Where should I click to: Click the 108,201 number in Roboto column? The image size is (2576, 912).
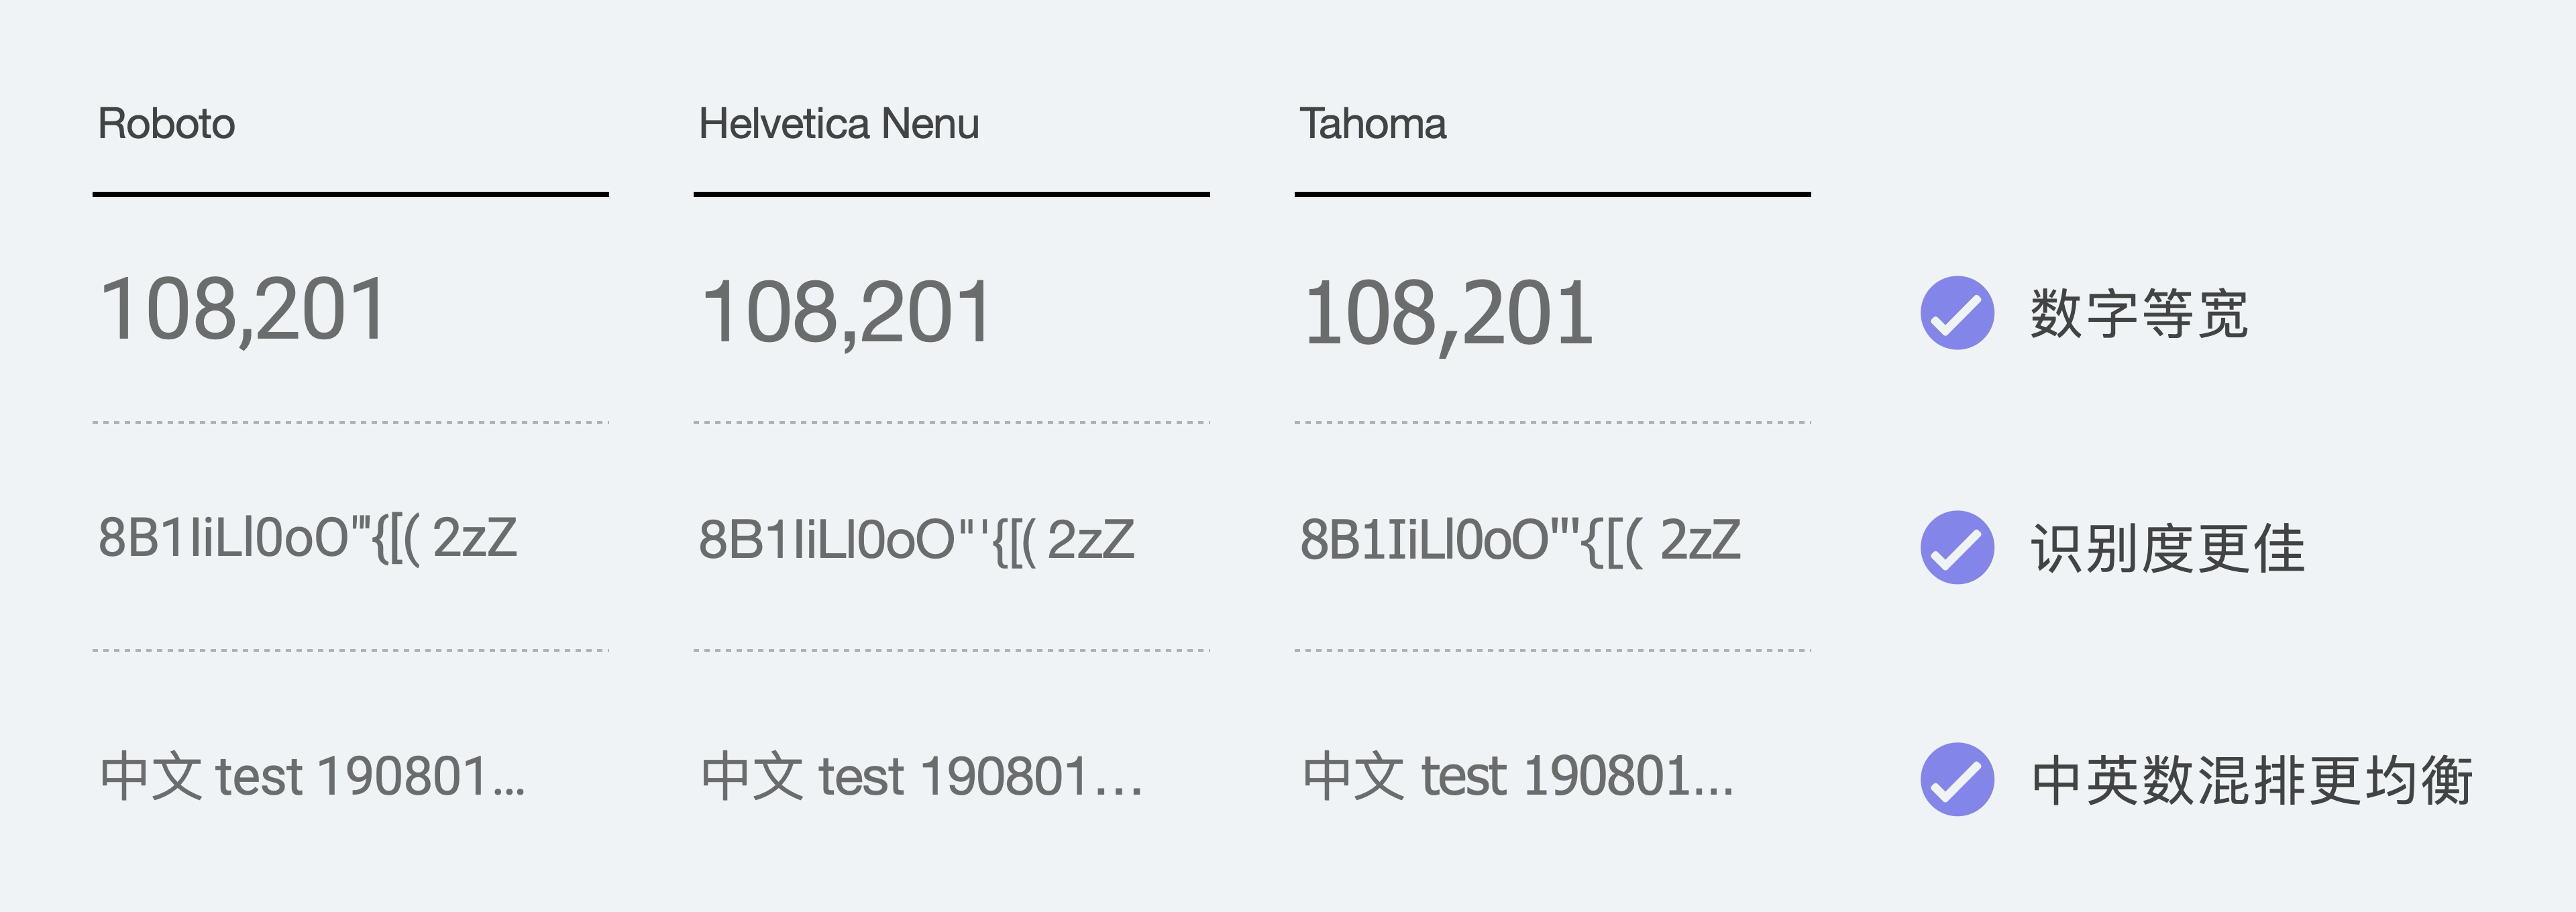[x=243, y=310]
